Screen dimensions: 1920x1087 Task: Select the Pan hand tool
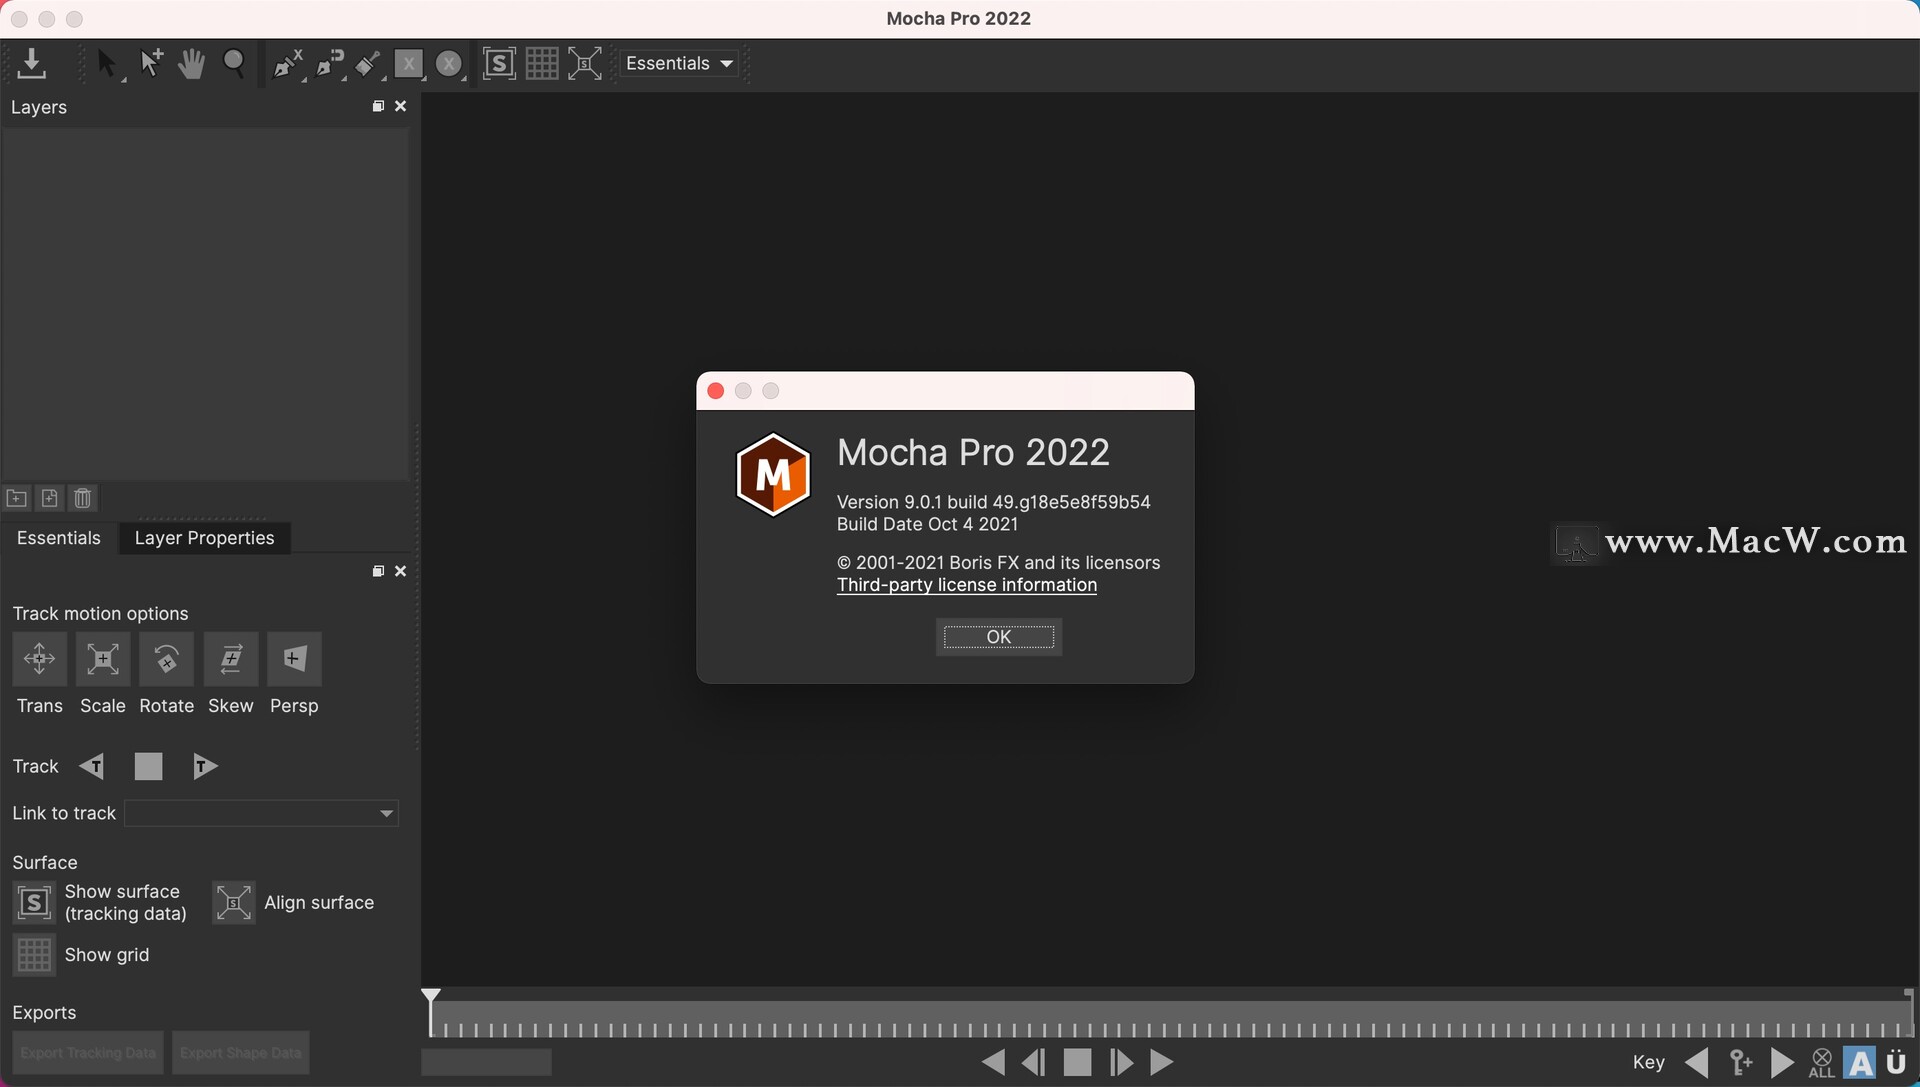pos(191,64)
